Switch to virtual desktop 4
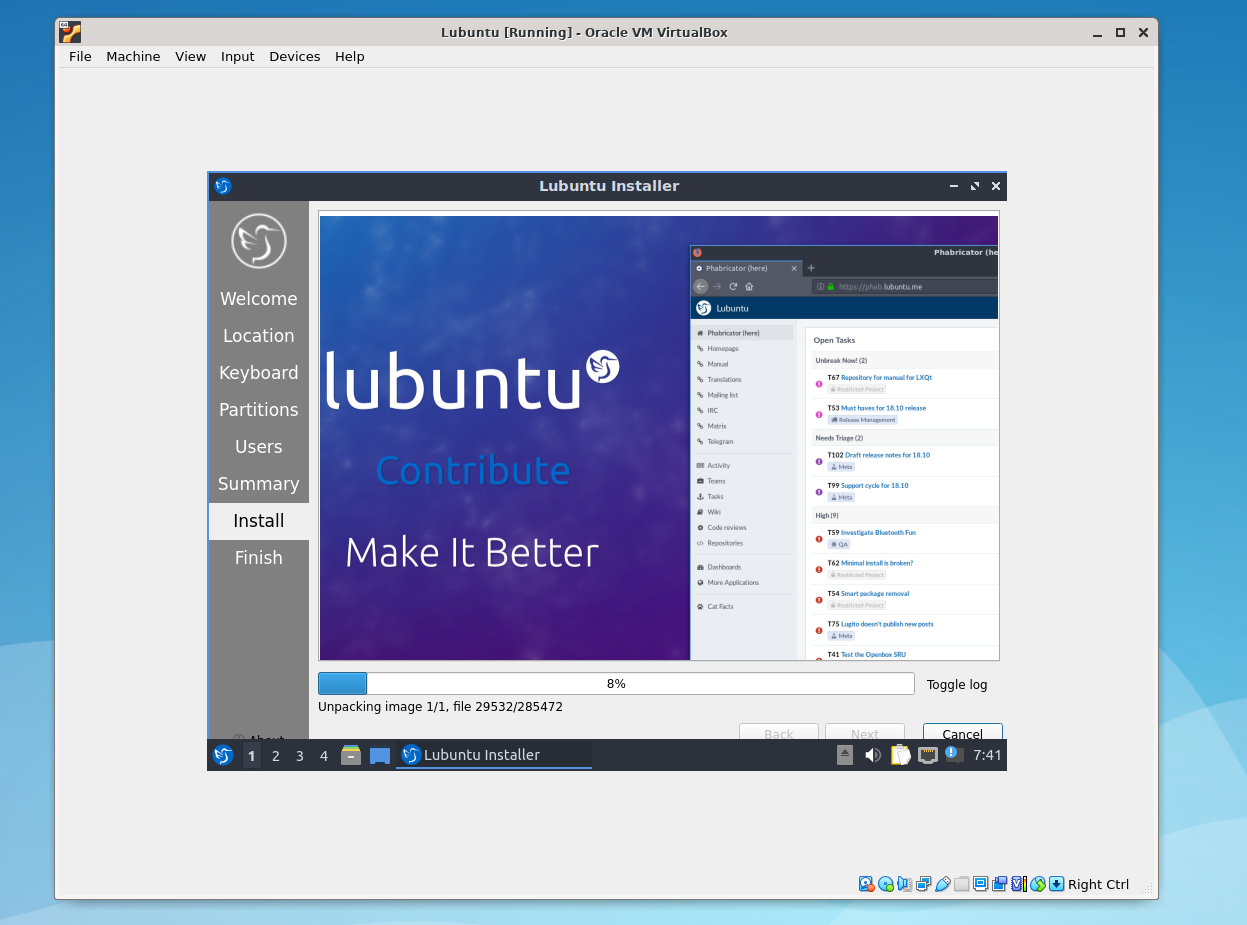Screen dimensions: 1247x925 324,755
